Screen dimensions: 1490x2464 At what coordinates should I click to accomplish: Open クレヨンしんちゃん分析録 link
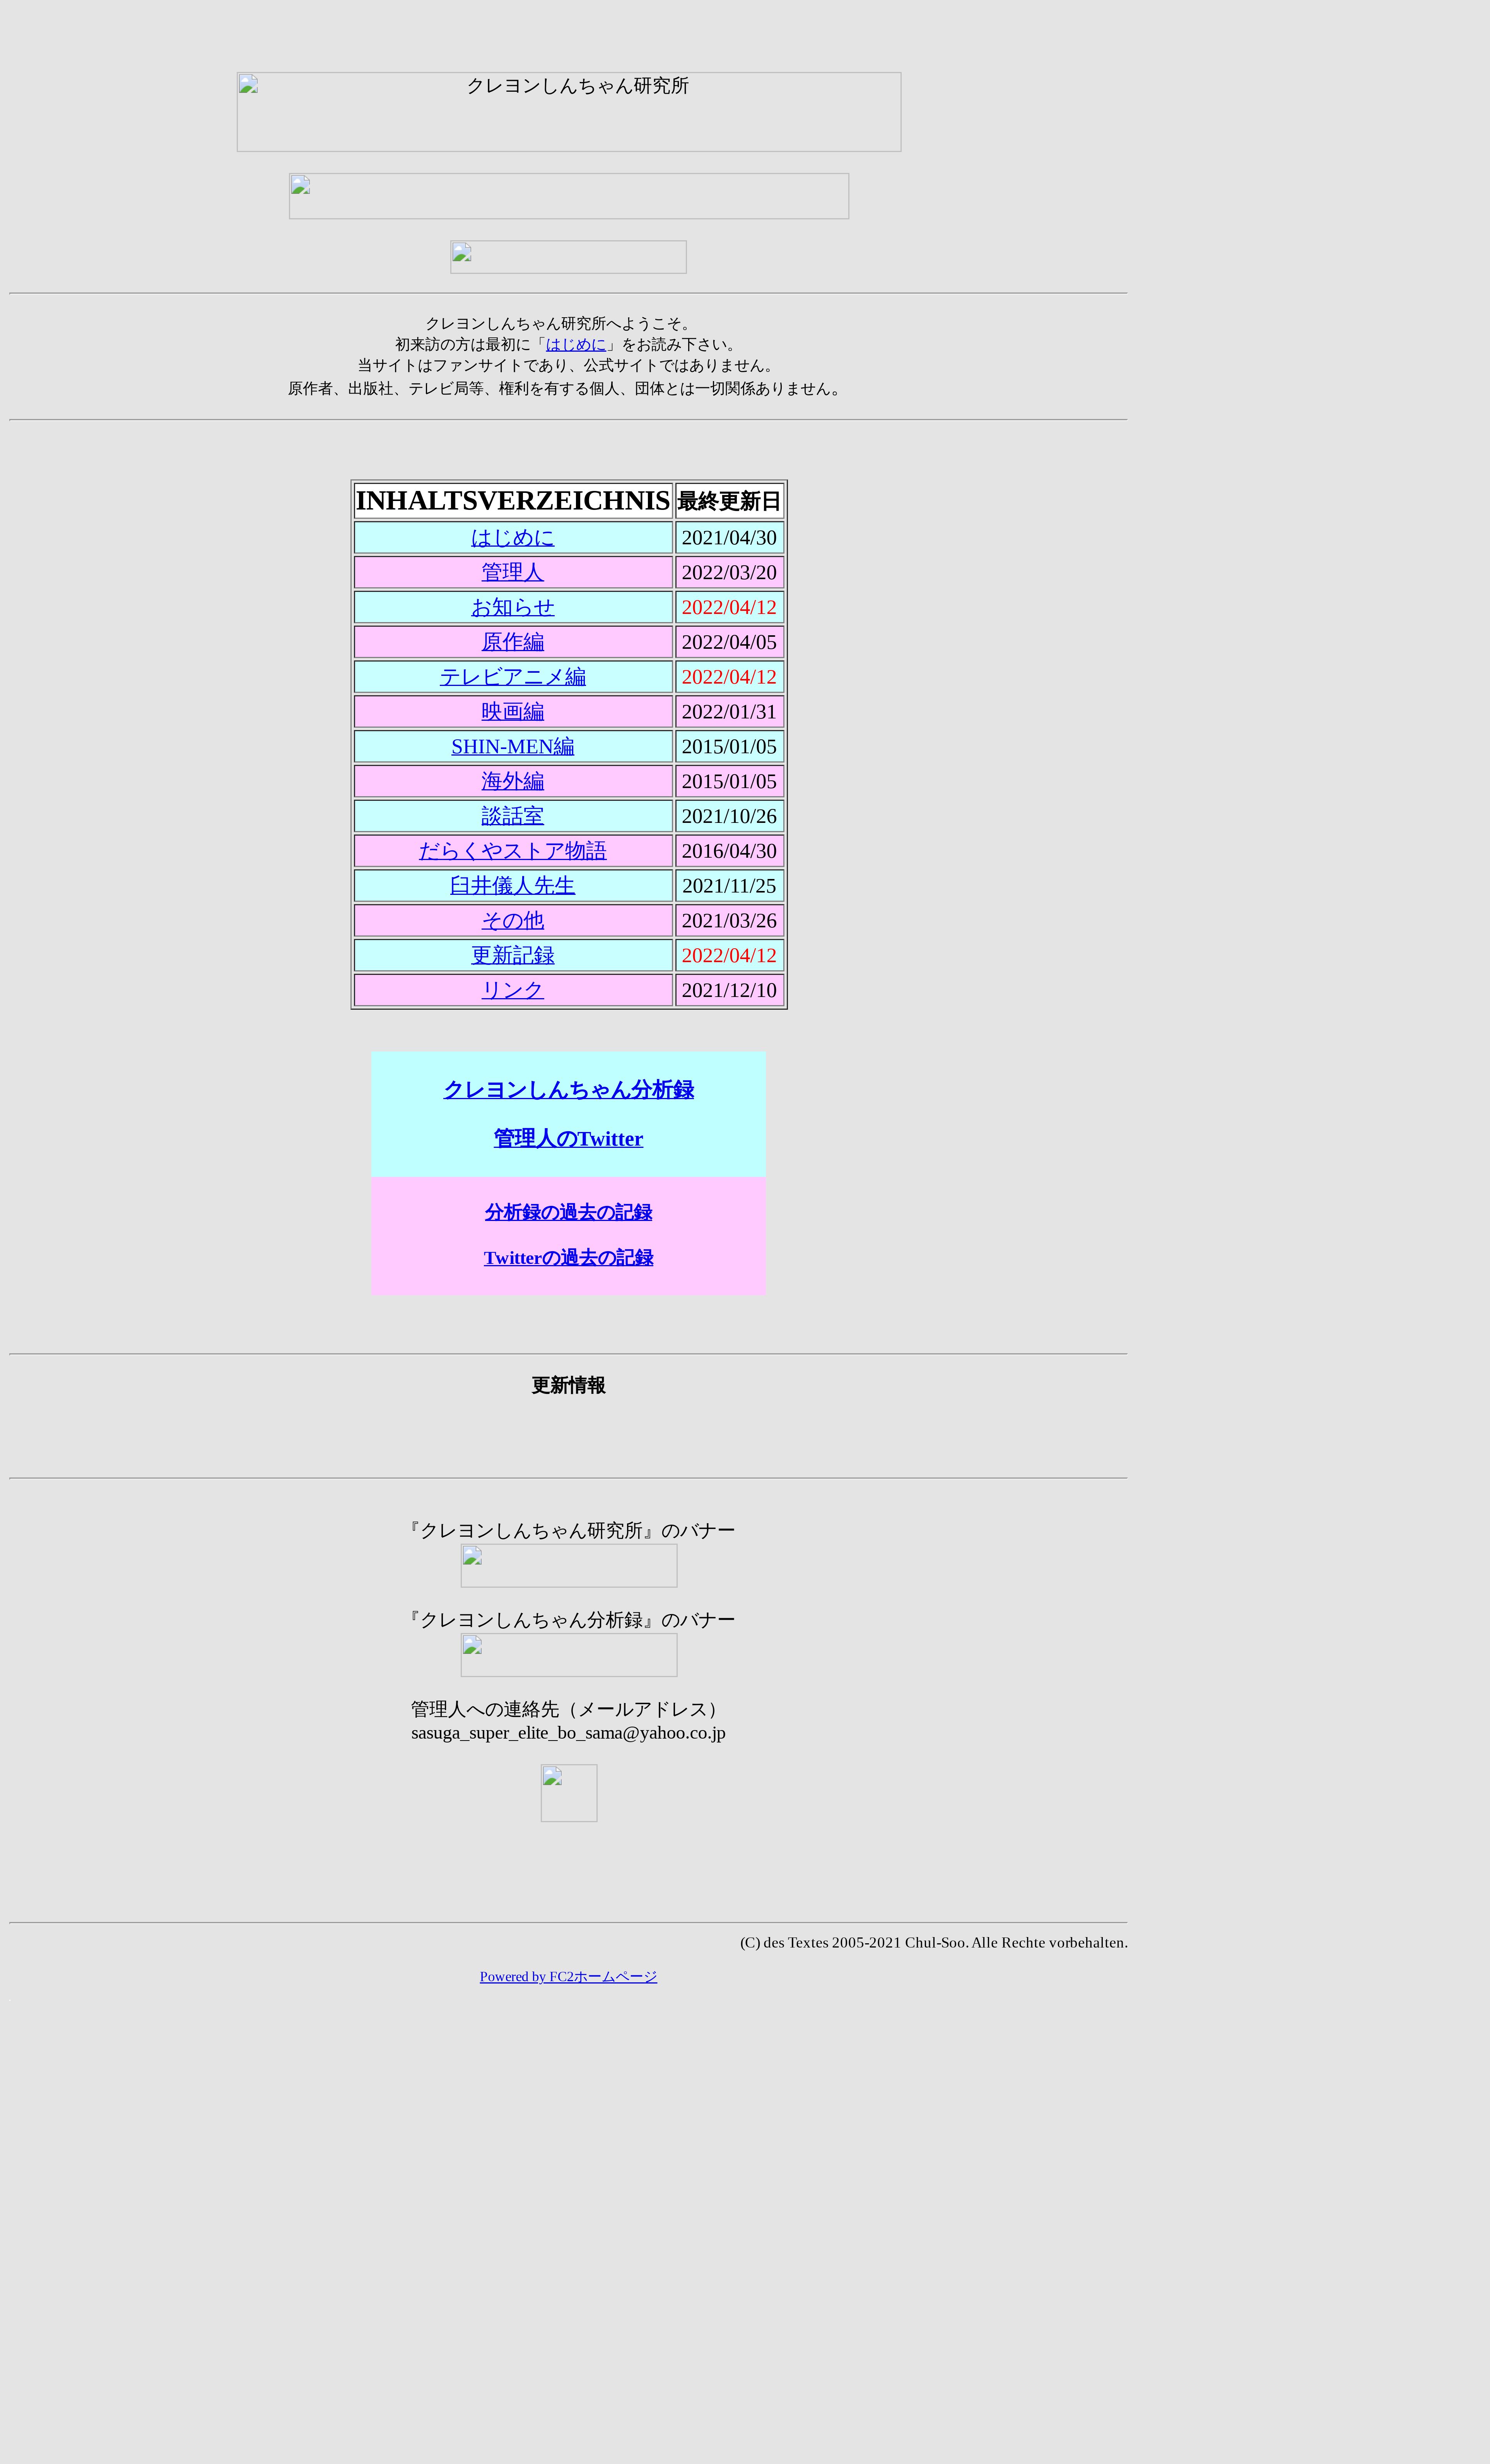pyautogui.click(x=568, y=1090)
